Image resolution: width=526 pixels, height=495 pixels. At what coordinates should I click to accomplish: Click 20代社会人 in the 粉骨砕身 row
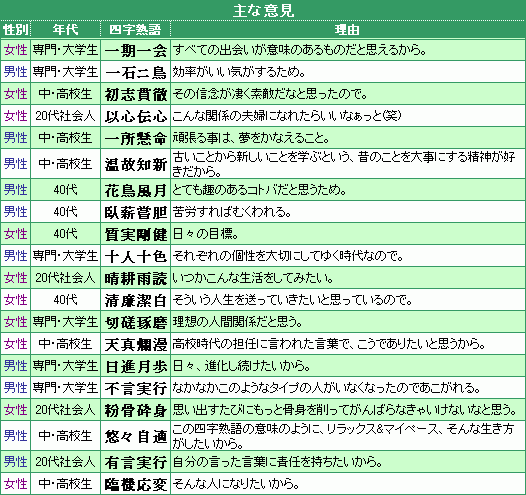65,410
